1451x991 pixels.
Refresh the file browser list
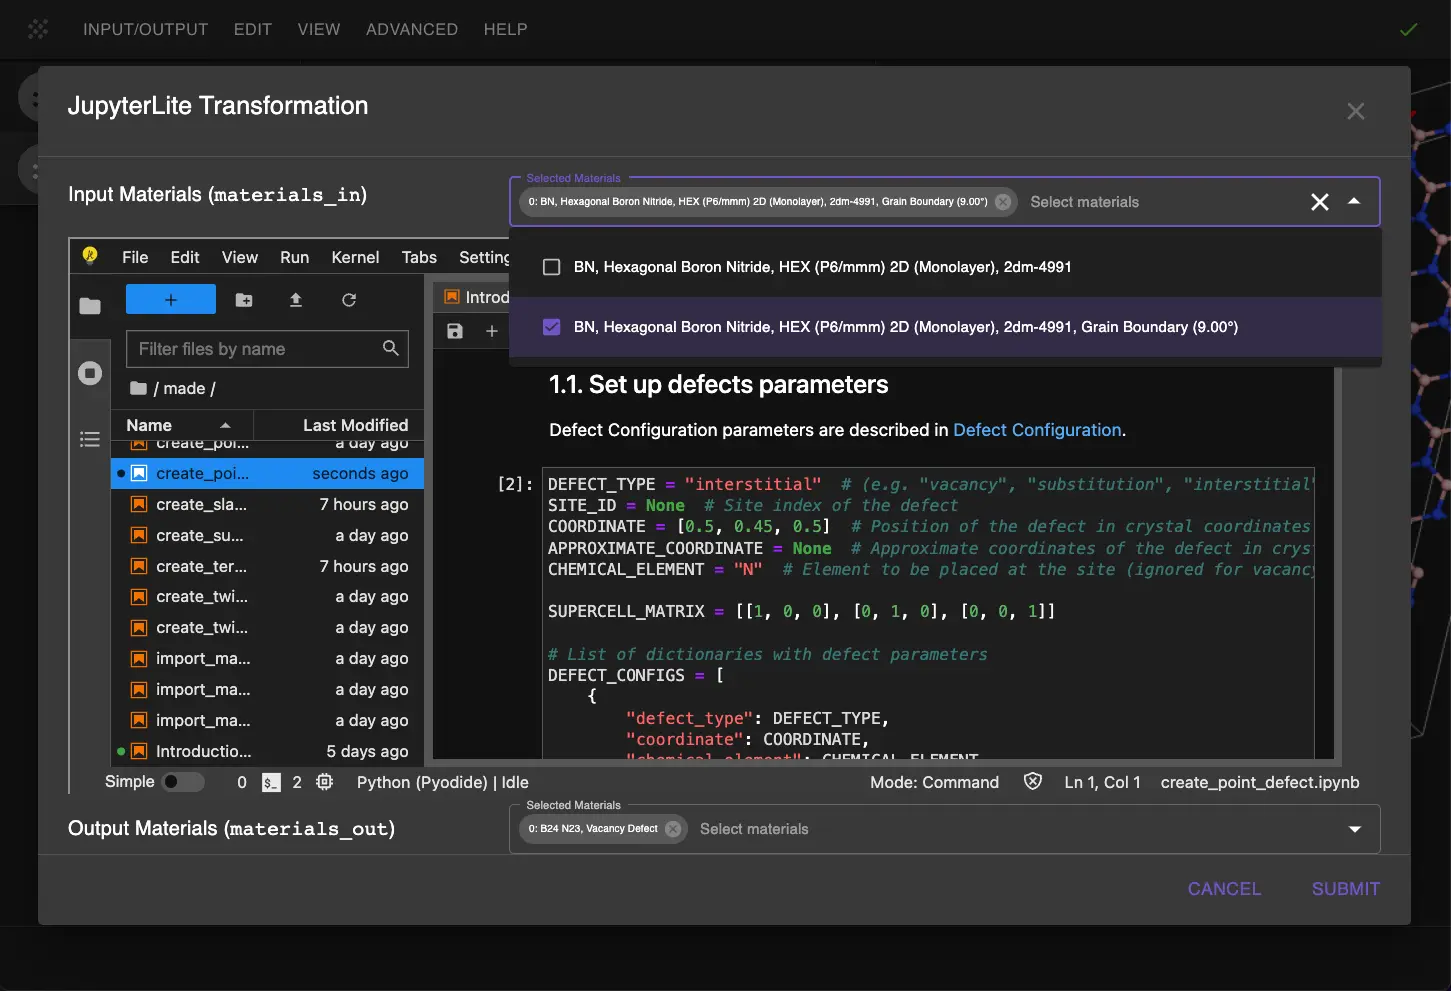349,300
